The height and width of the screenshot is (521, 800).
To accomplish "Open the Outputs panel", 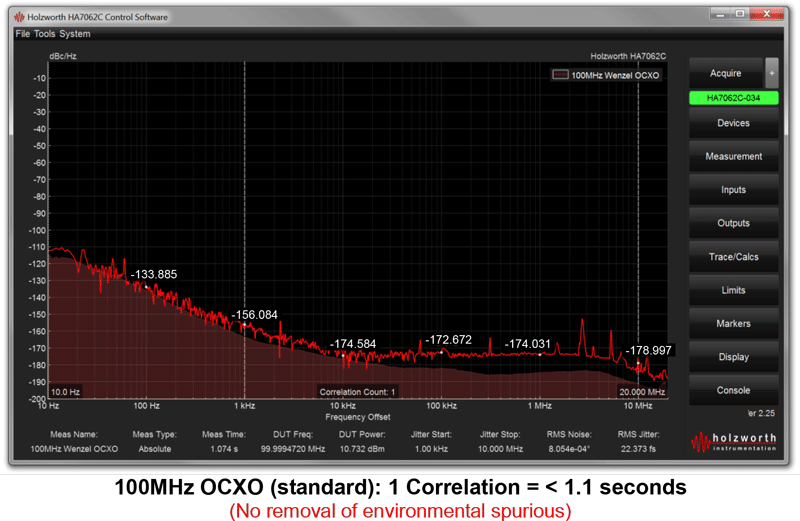I will click(733, 223).
